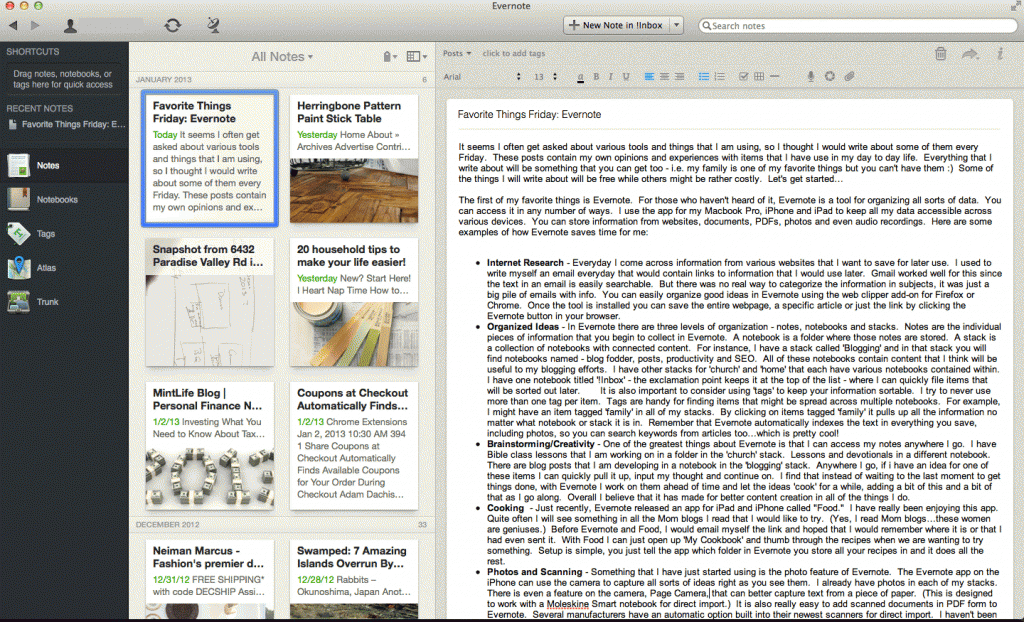This screenshot has width=1024, height=622.
Task: Open the text color picker
Action: [x=580, y=76]
